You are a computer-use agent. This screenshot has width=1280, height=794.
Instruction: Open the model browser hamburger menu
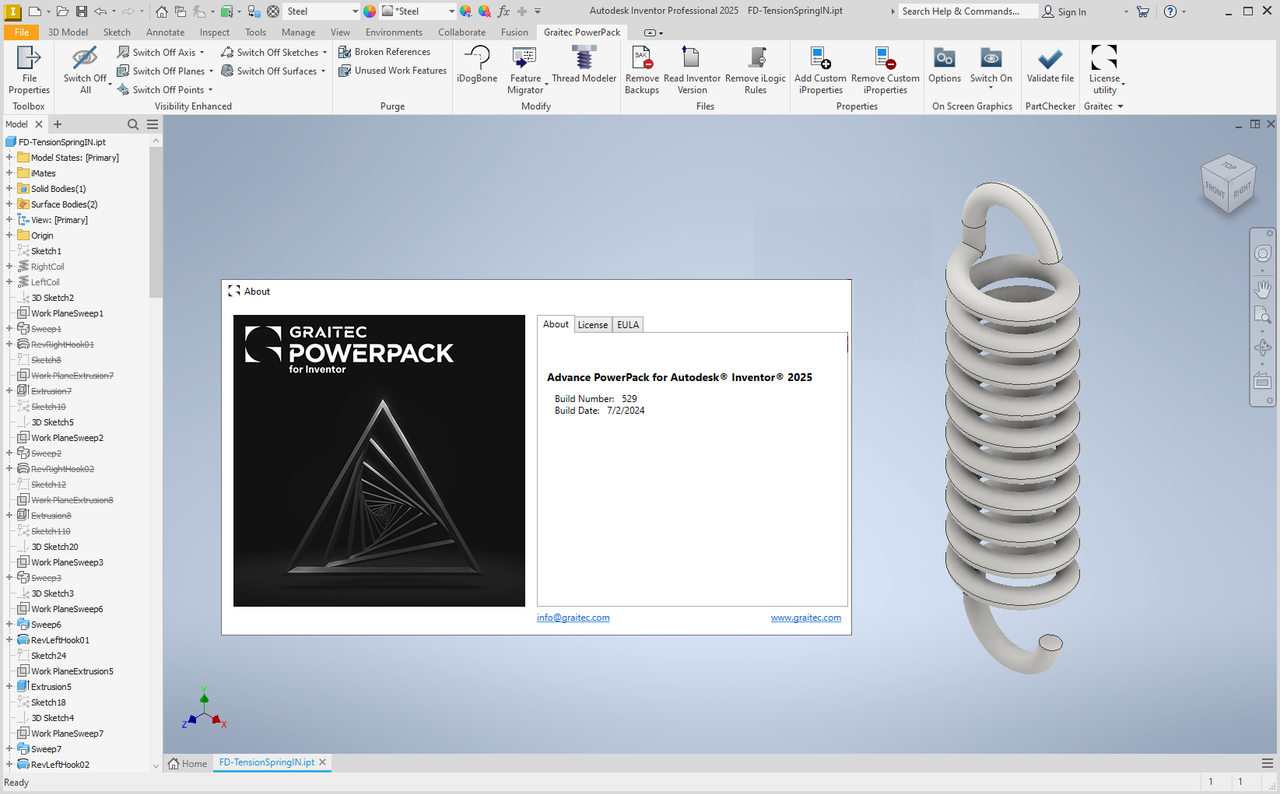(x=152, y=124)
